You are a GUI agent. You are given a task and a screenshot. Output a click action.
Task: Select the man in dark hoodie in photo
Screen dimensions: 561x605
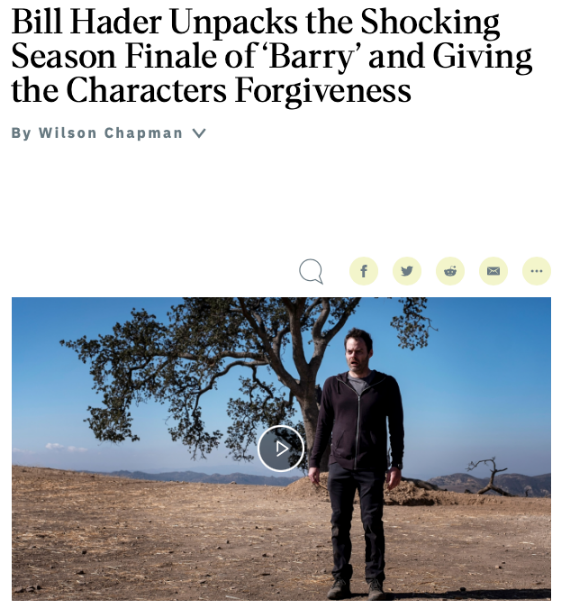click(x=357, y=463)
